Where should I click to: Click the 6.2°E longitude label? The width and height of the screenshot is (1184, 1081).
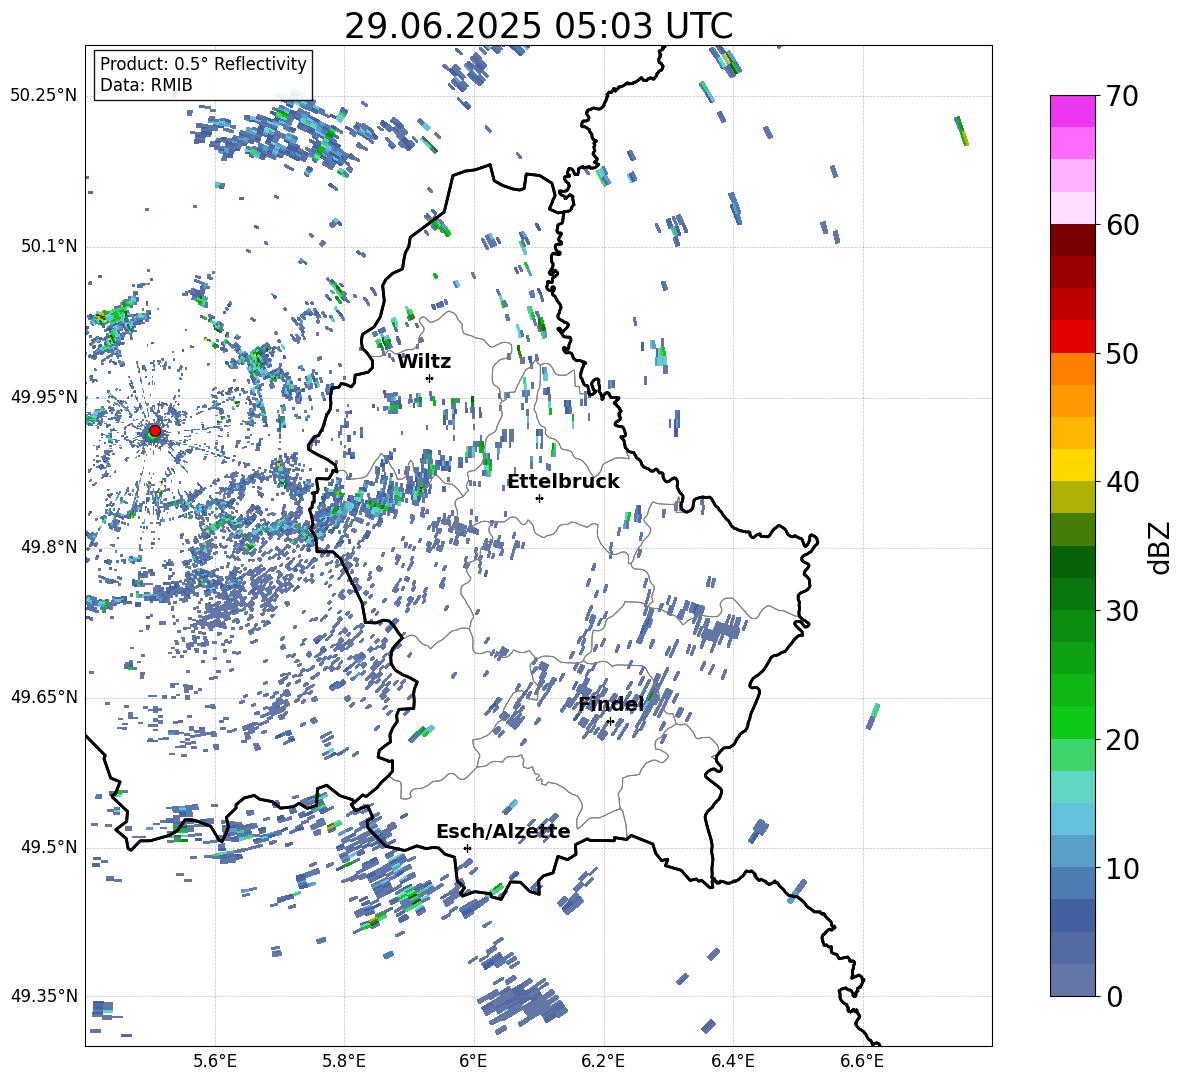point(603,1061)
